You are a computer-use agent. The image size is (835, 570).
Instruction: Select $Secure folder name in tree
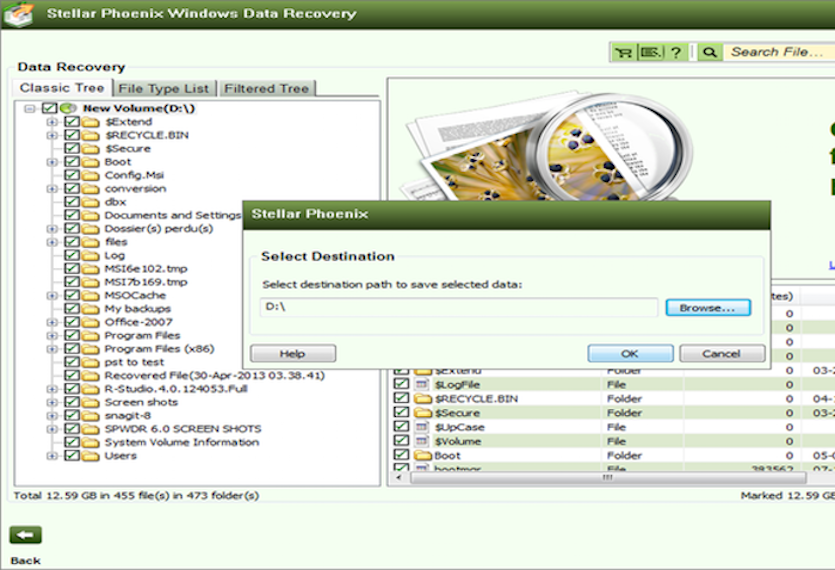click(128, 149)
